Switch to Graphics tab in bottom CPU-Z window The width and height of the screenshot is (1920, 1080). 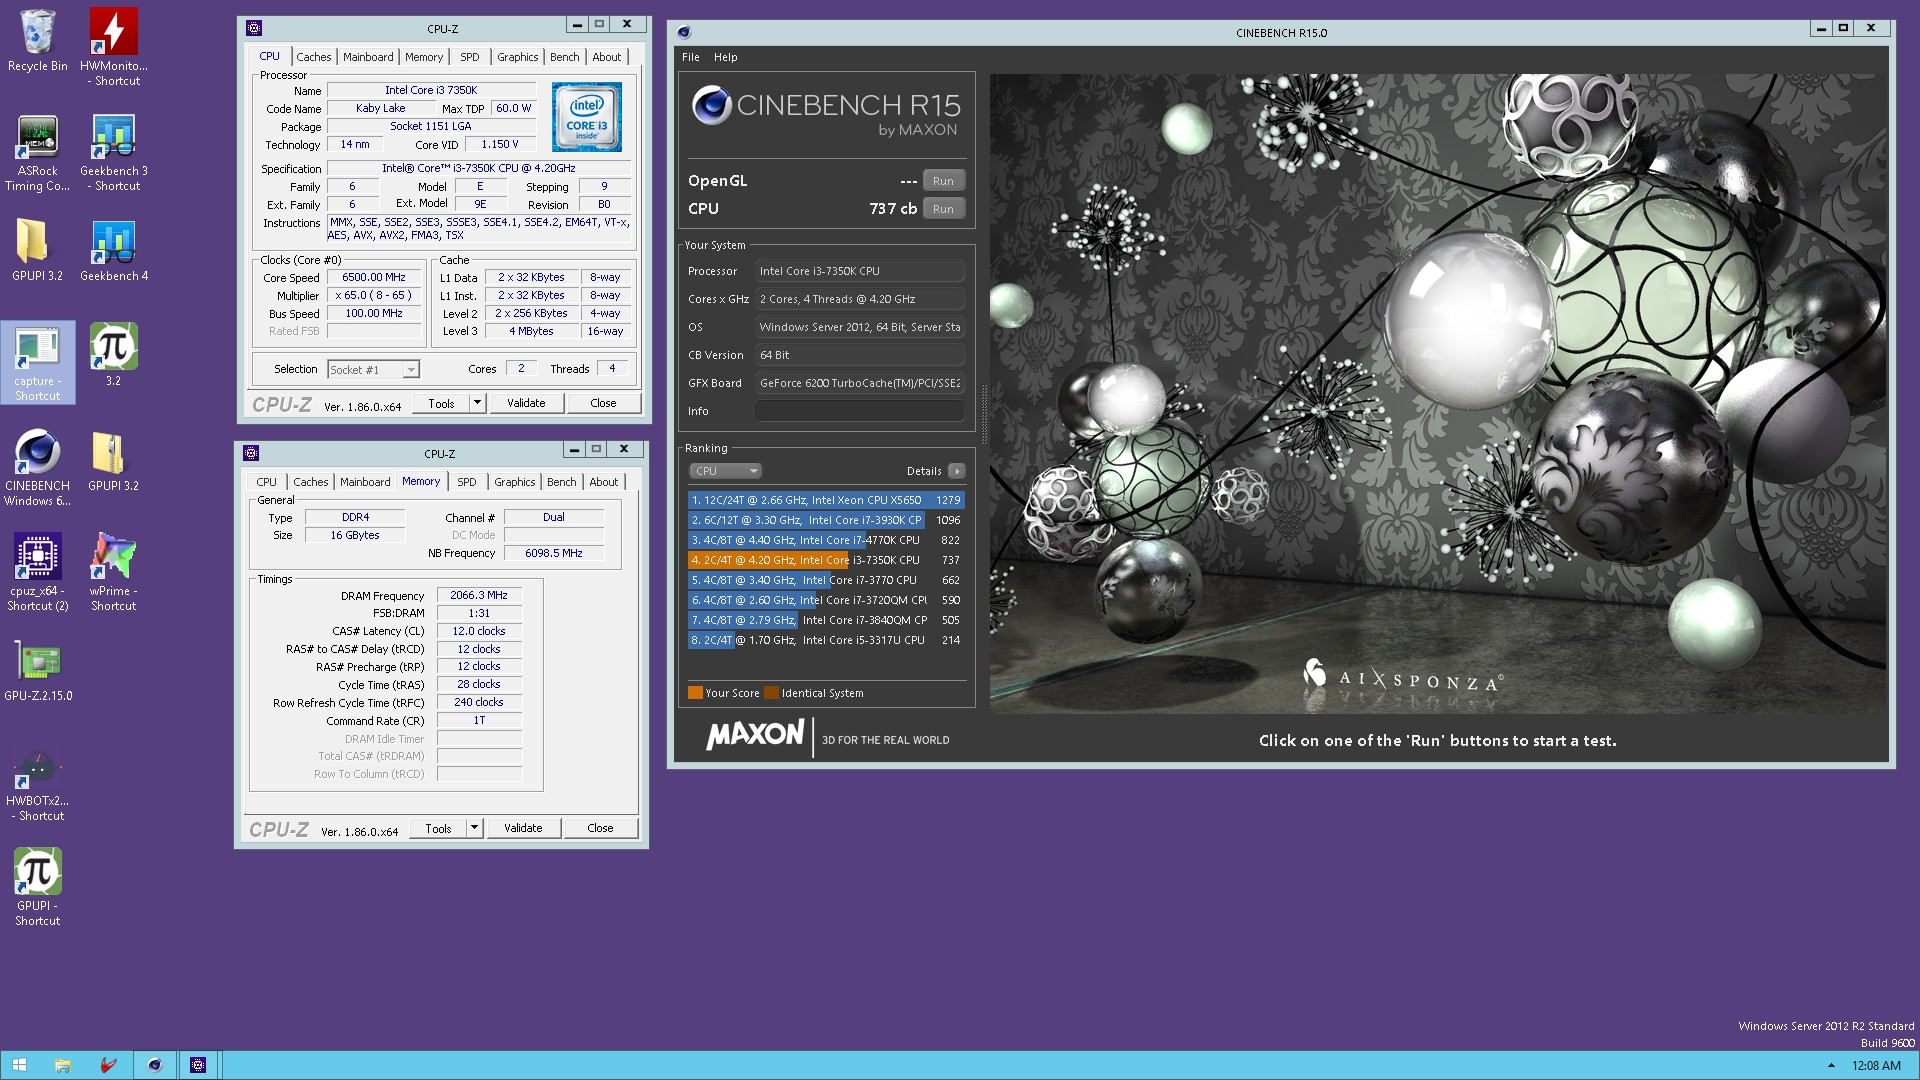click(515, 482)
